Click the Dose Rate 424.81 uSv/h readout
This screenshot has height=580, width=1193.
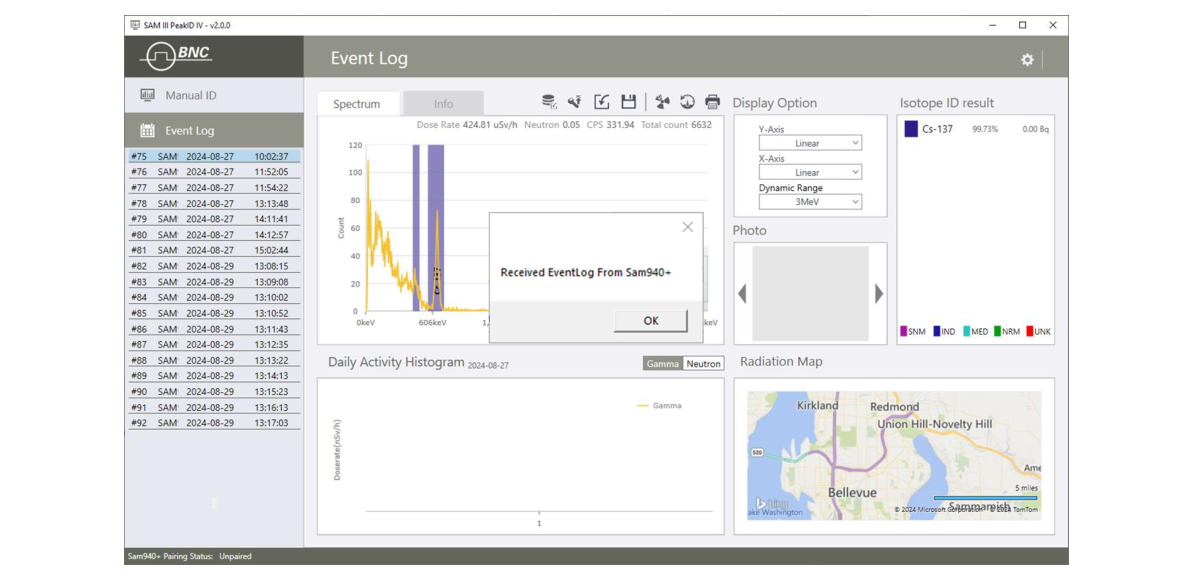467,125
